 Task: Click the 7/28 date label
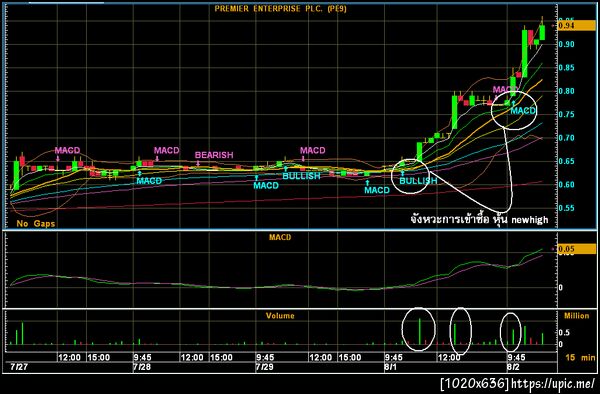tap(142, 367)
